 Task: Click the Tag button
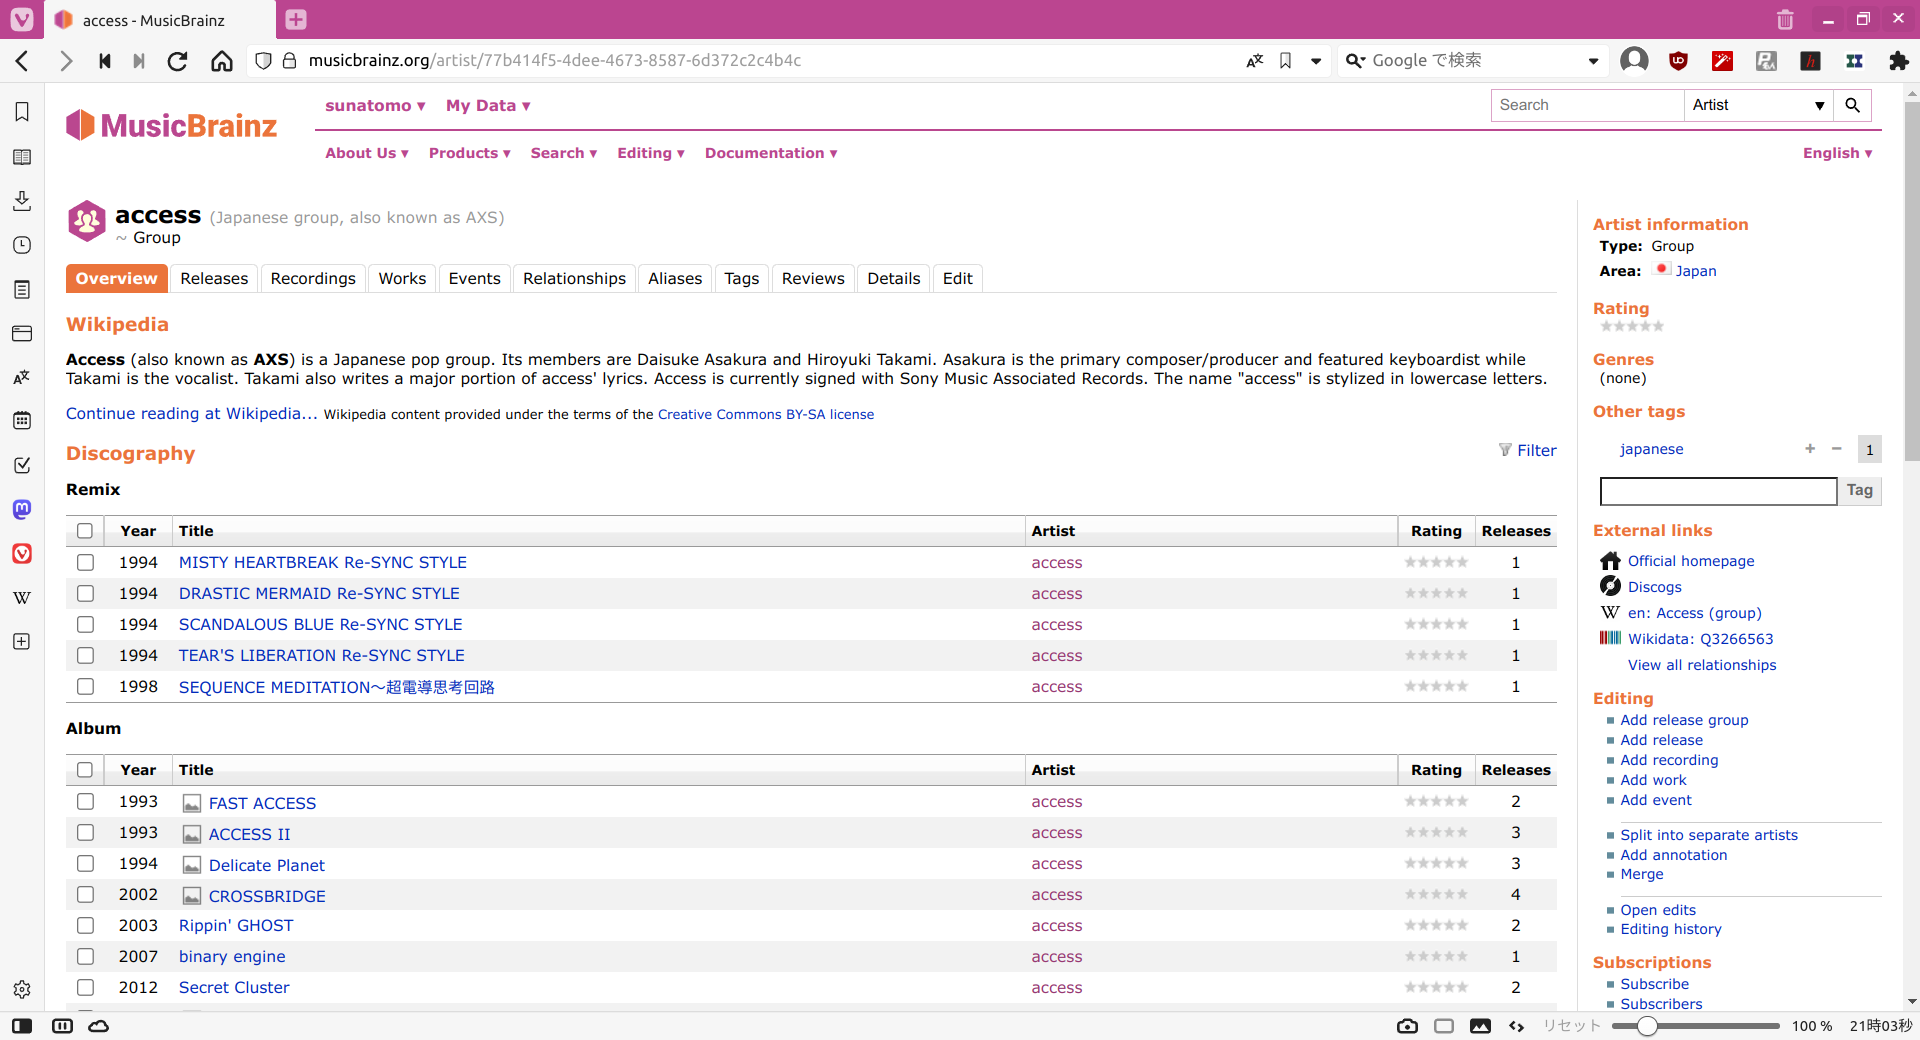point(1860,491)
